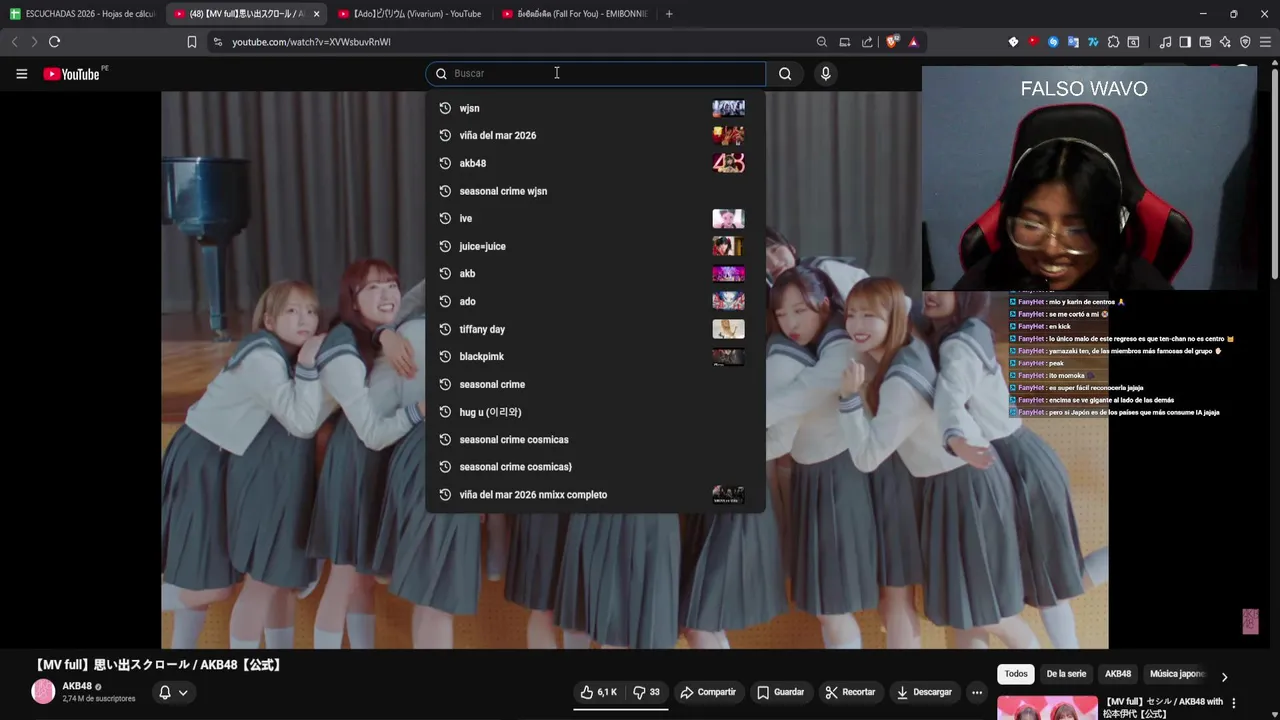Like the video with 6,1 K thumbs-up
1280x720 pixels.
pyautogui.click(x=599, y=692)
